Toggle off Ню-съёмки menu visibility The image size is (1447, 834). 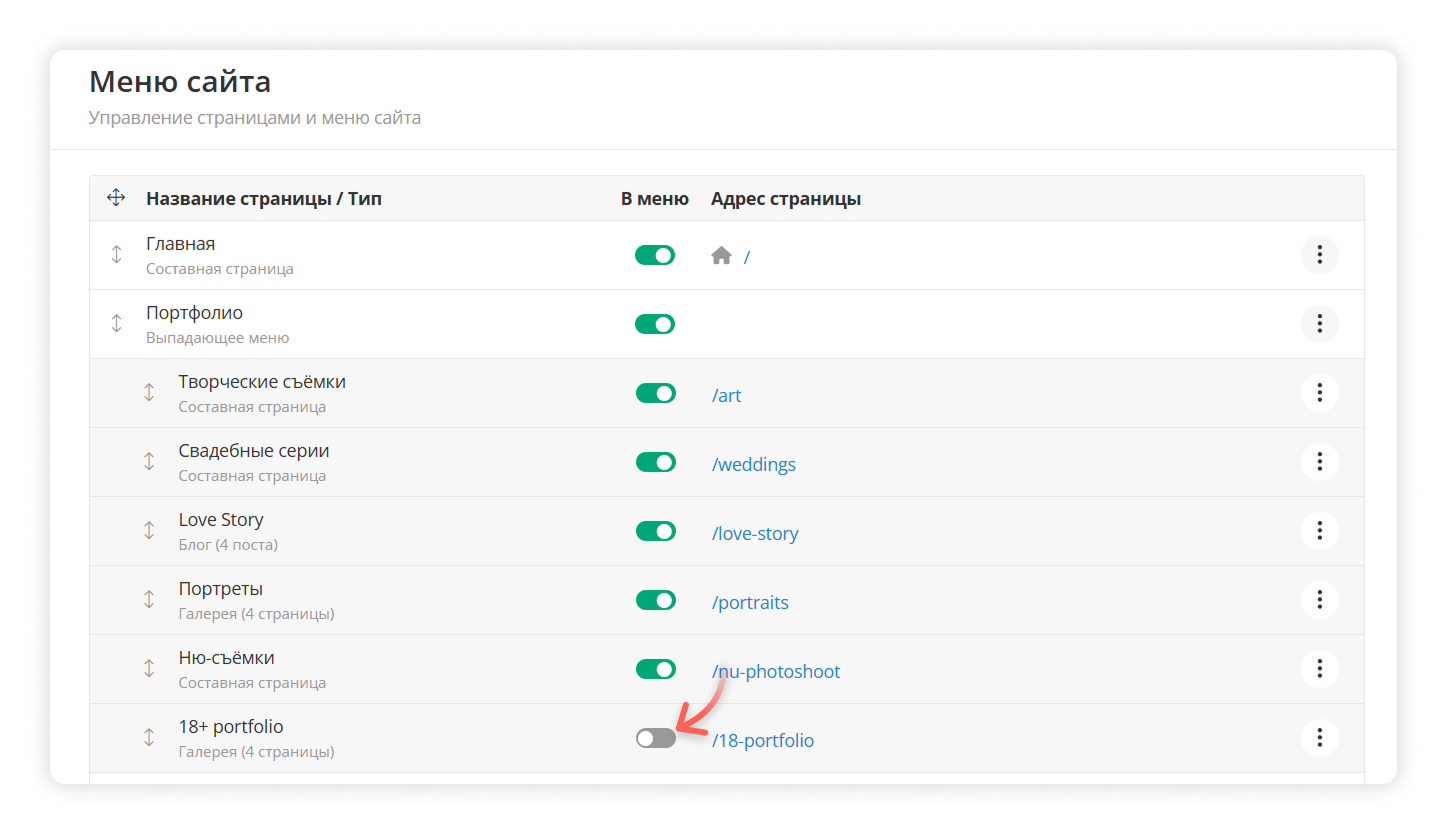(655, 668)
